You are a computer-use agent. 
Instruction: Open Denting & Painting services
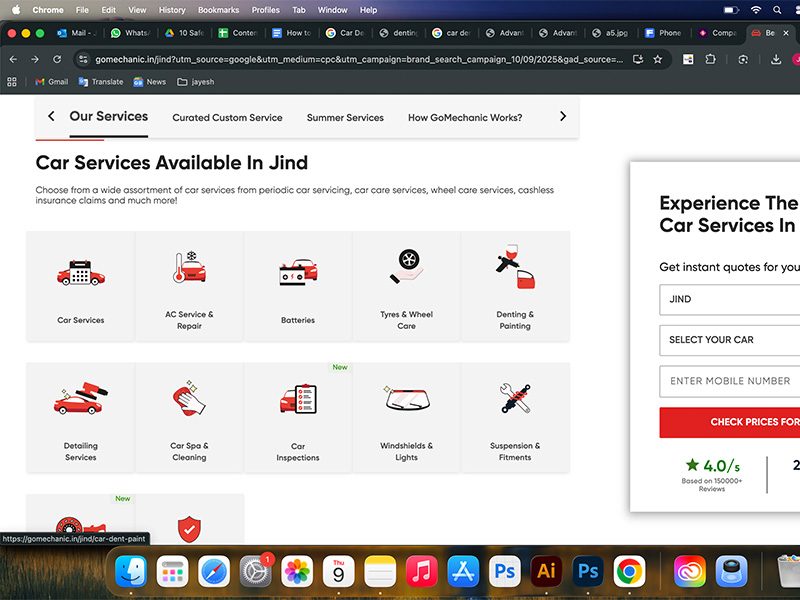pos(515,286)
